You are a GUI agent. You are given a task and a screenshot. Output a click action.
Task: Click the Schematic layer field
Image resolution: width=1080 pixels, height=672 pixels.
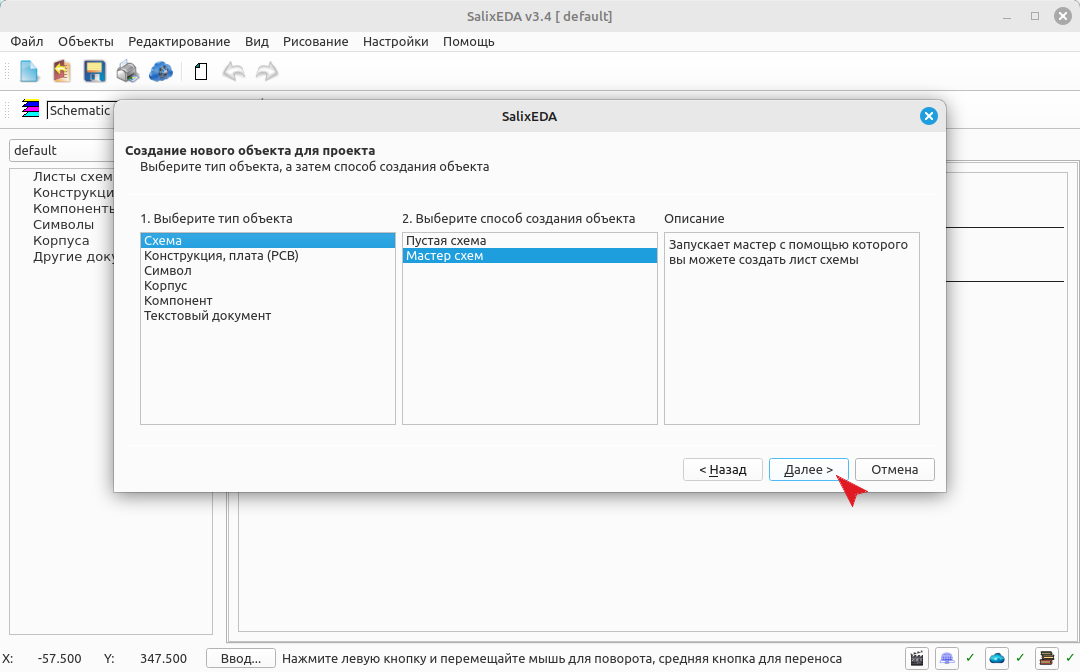(x=80, y=110)
